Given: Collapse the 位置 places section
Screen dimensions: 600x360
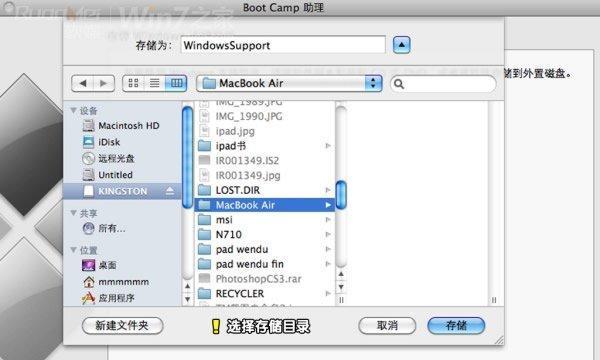Looking at the screenshot, I should [x=73, y=250].
